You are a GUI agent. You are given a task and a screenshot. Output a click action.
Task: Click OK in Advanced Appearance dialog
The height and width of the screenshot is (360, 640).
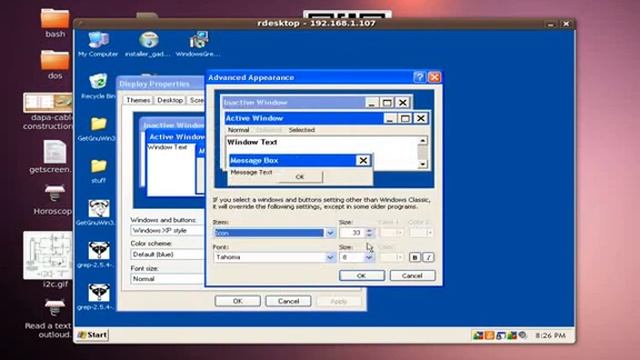(x=362, y=276)
